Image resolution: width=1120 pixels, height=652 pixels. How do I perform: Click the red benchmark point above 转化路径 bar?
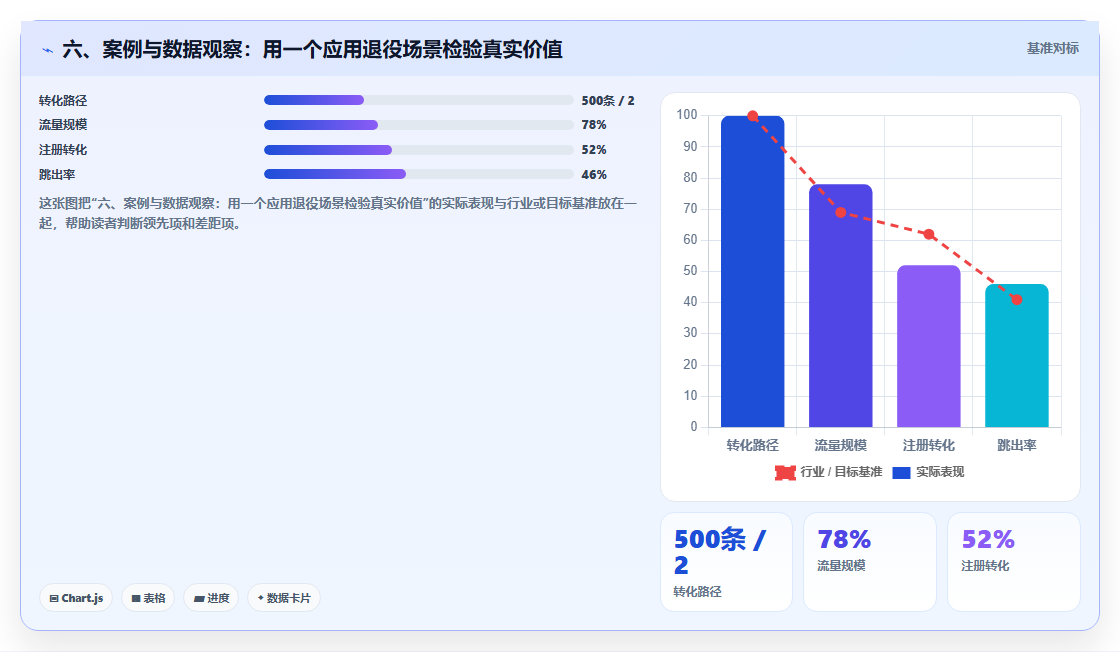point(752,116)
